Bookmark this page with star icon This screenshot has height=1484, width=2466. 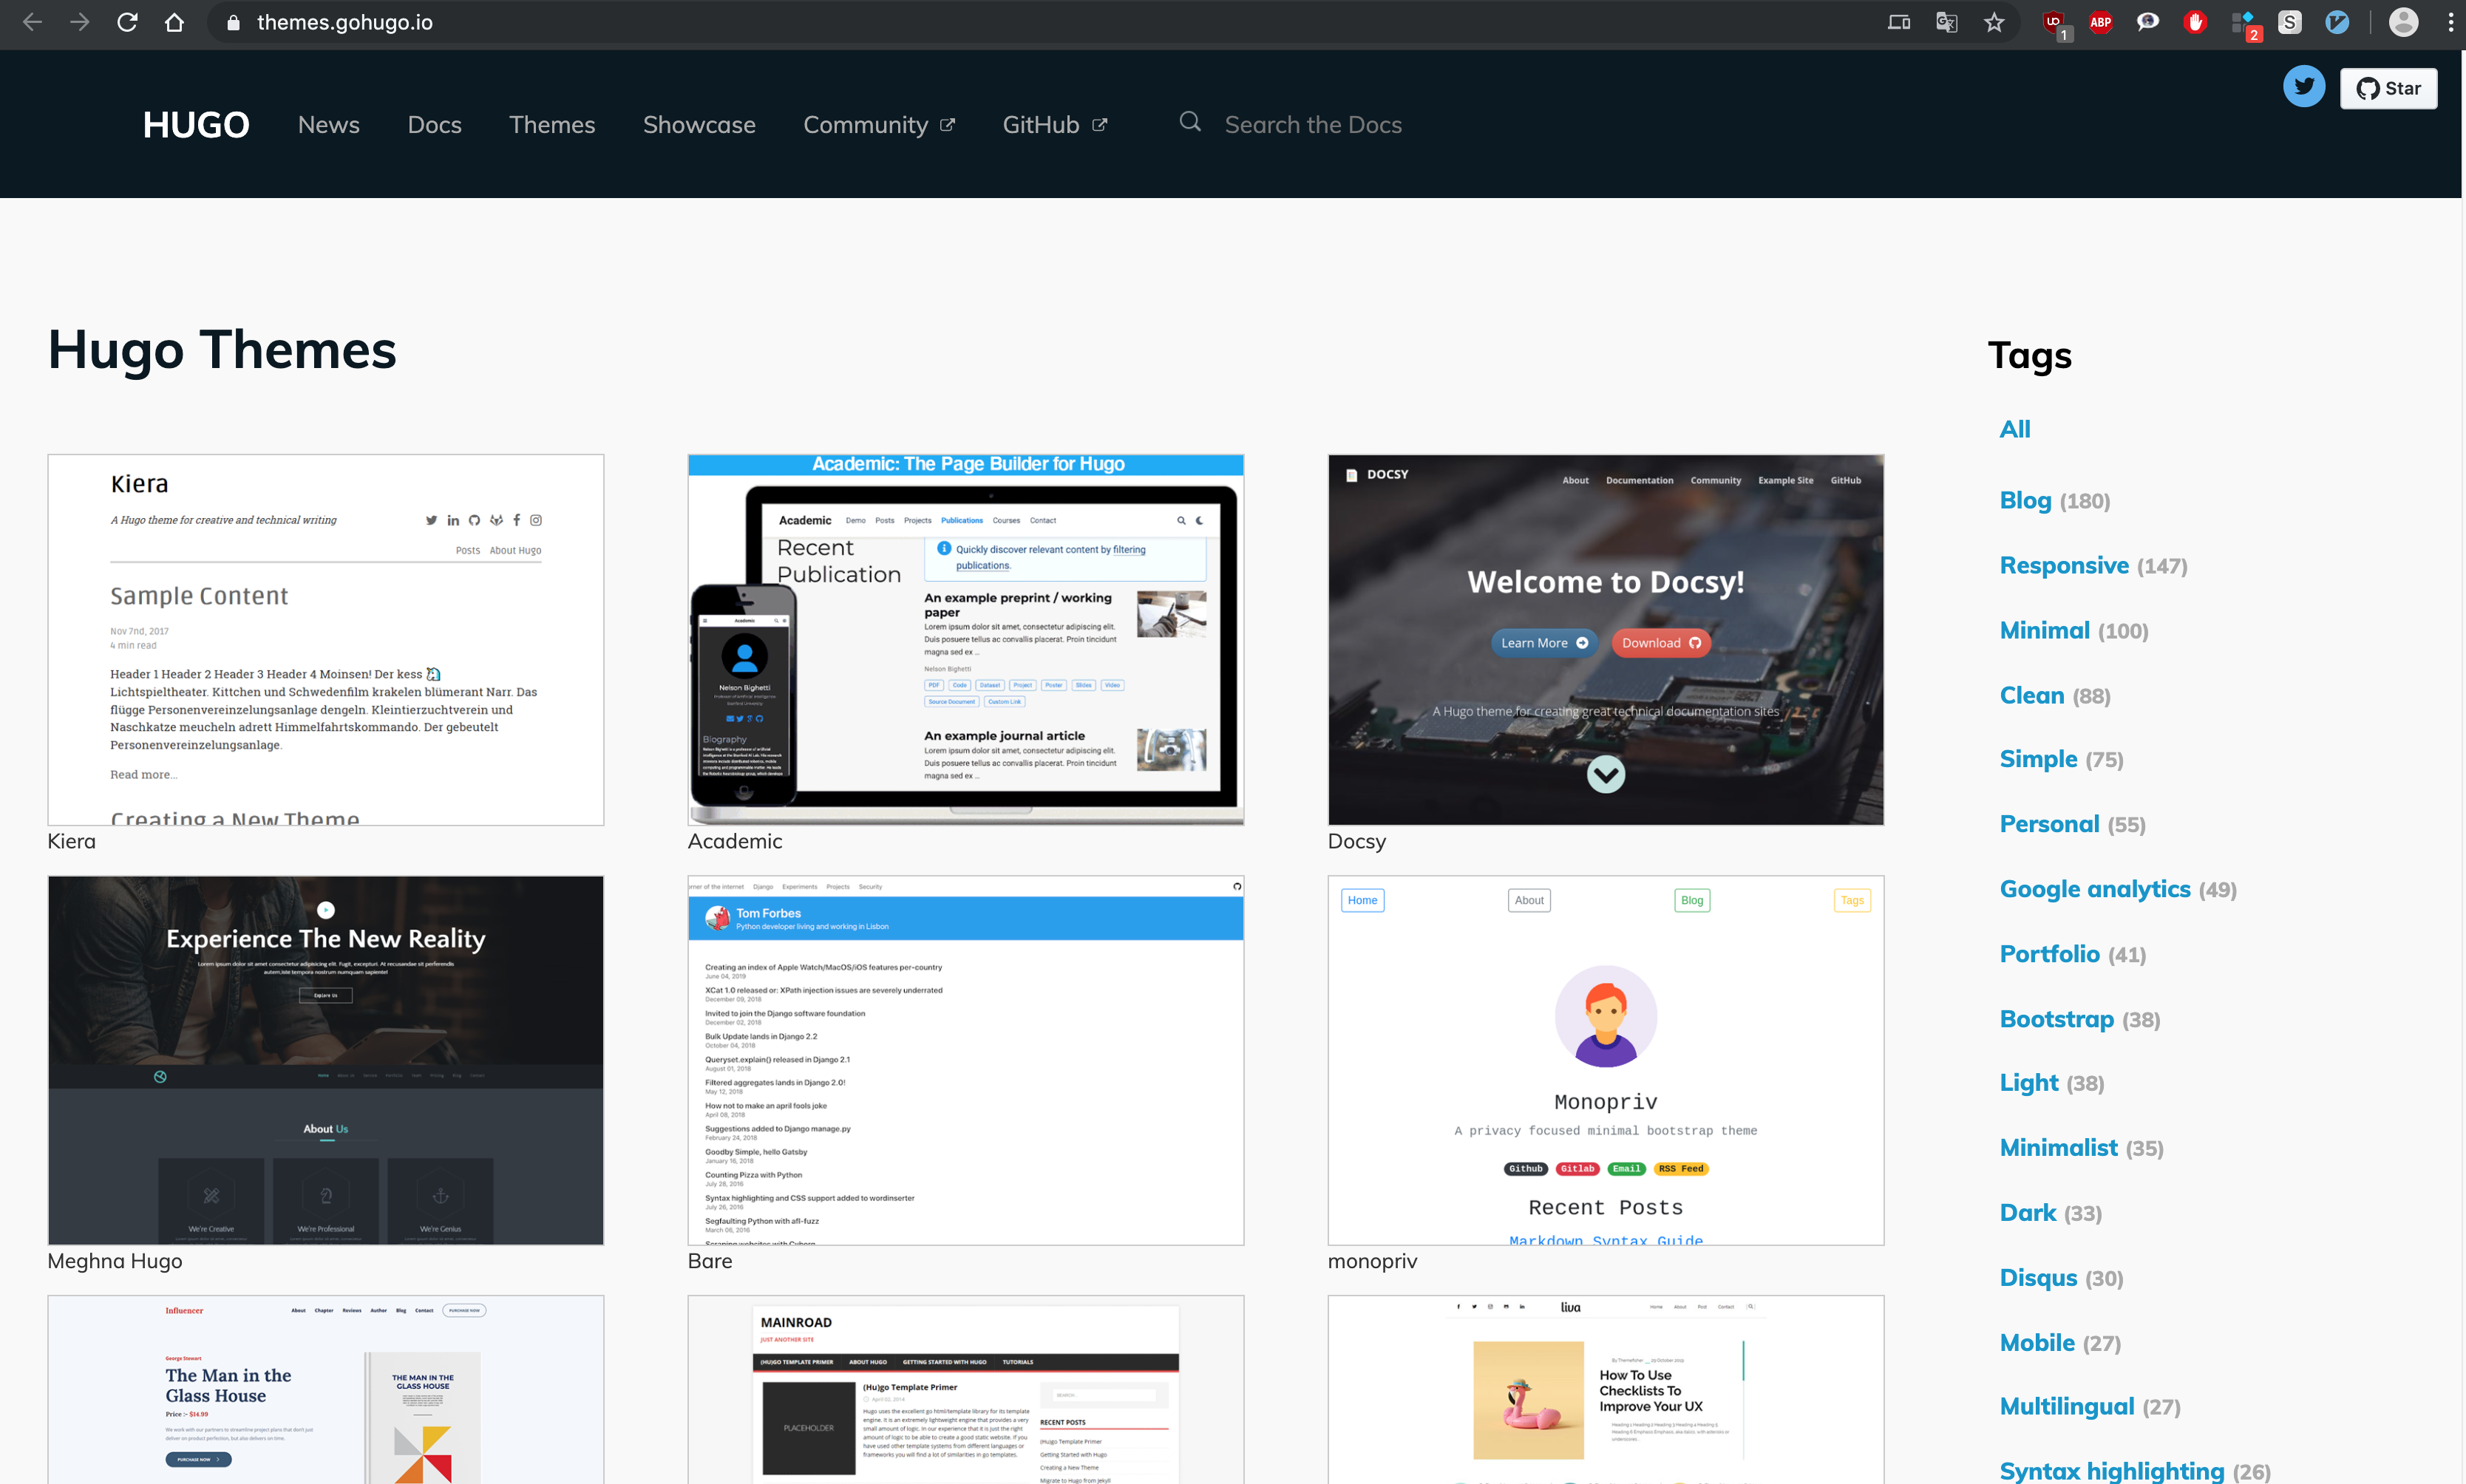click(1994, 22)
